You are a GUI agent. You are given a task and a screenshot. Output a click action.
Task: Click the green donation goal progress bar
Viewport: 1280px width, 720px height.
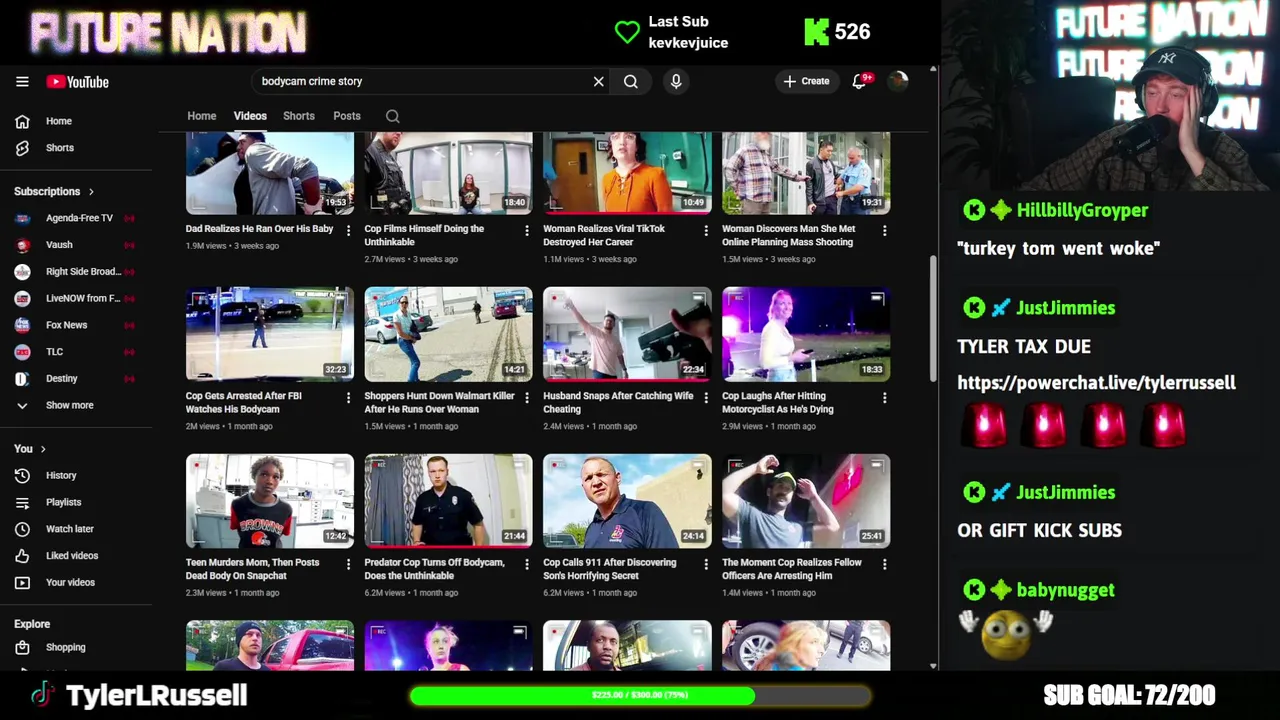pyautogui.click(x=640, y=695)
